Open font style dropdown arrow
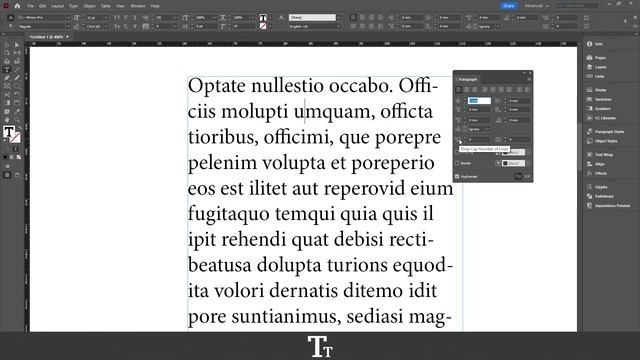 [68, 27]
